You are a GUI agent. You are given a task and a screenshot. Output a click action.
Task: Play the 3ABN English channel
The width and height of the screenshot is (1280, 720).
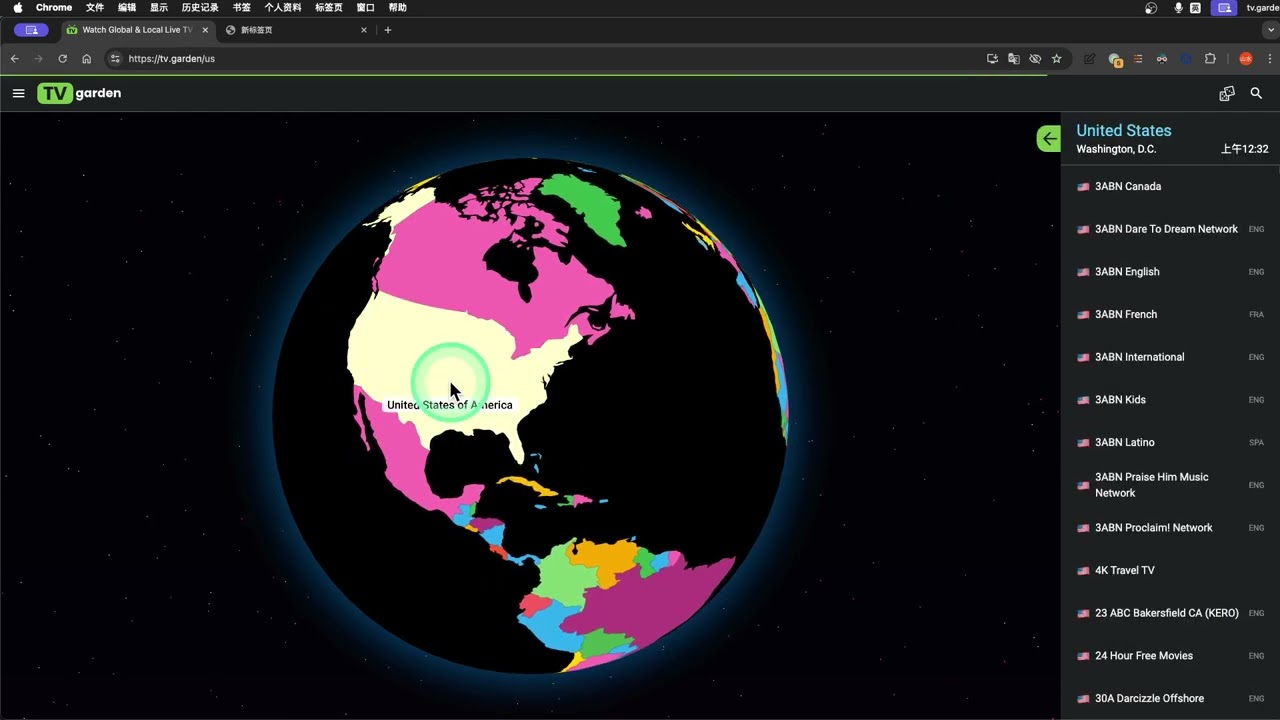coord(1170,272)
